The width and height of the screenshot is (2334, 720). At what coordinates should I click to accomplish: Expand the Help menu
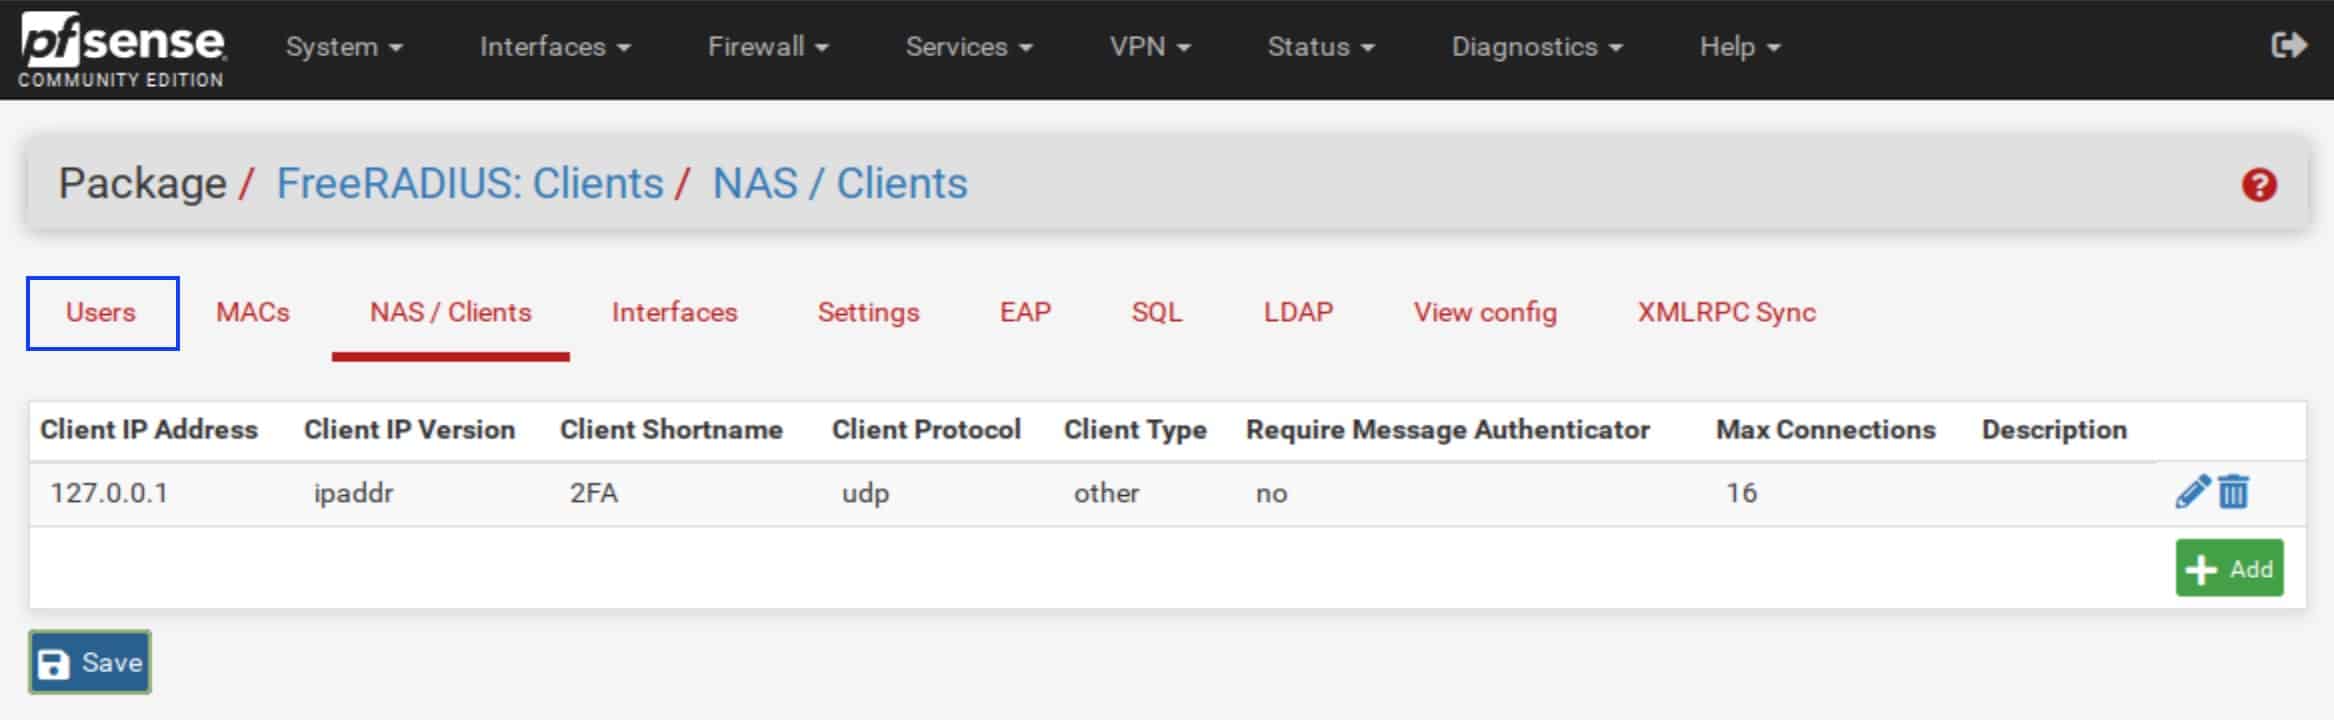(1740, 47)
